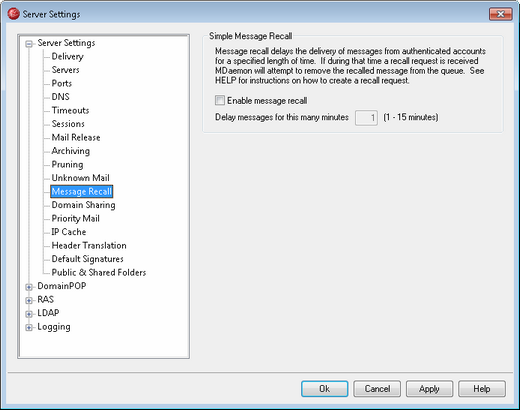Select Public & Shared Folders

pos(99,272)
